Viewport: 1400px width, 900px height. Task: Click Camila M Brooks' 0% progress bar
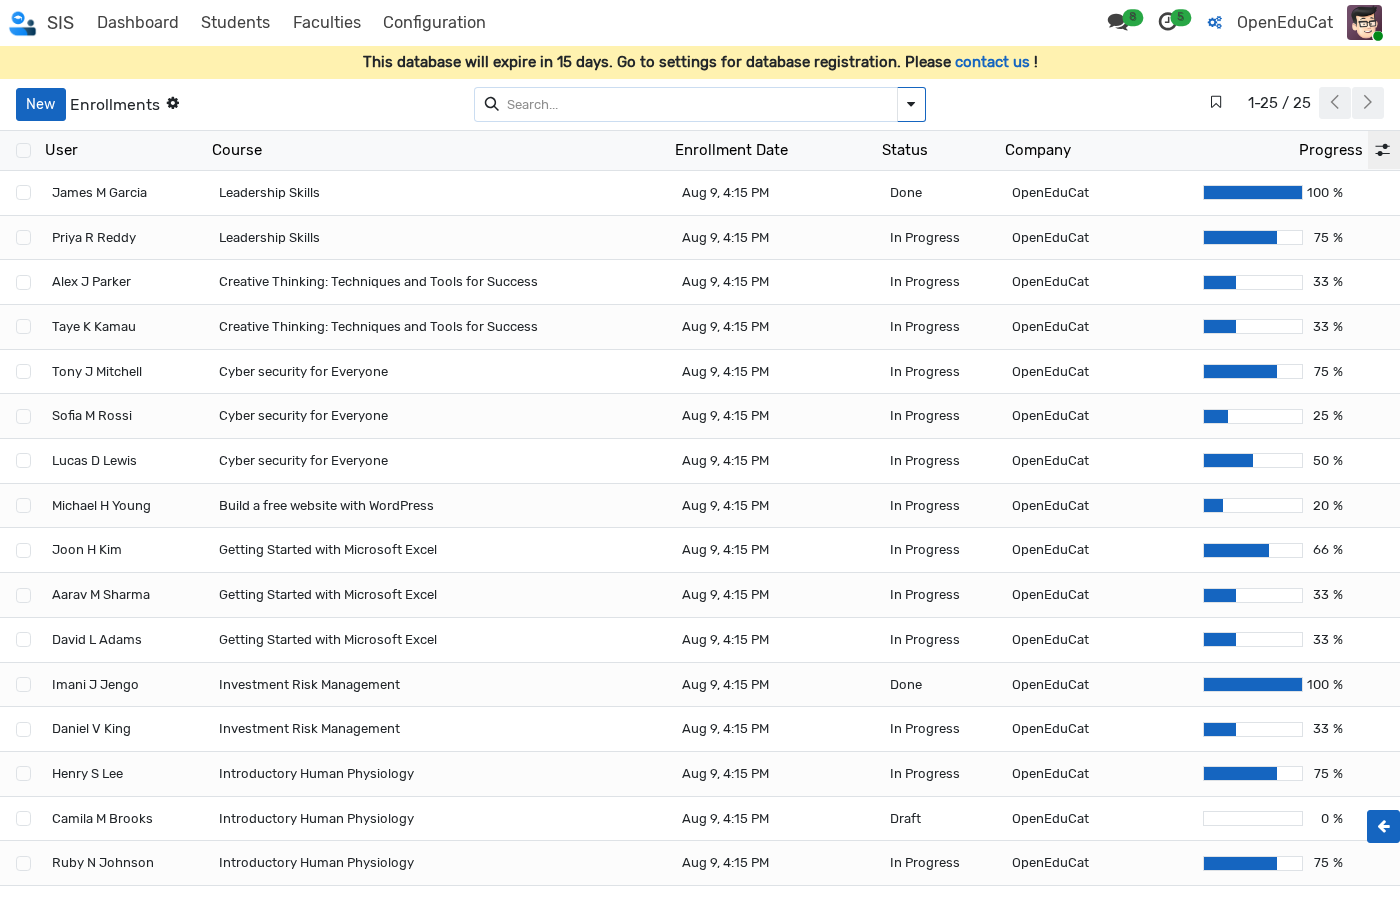click(1253, 819)
